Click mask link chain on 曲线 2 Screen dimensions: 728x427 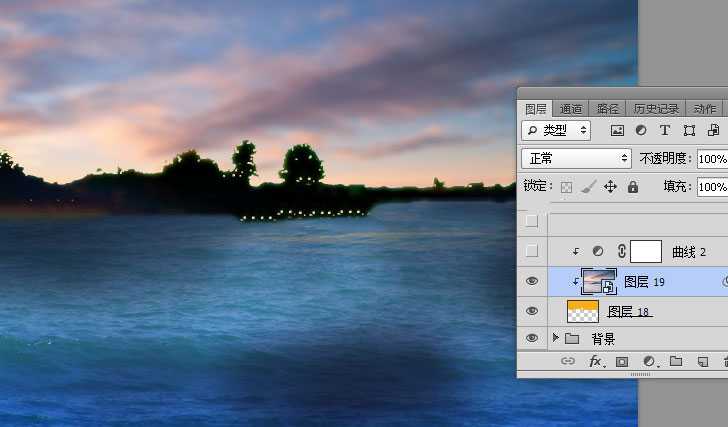coord(622,251)
